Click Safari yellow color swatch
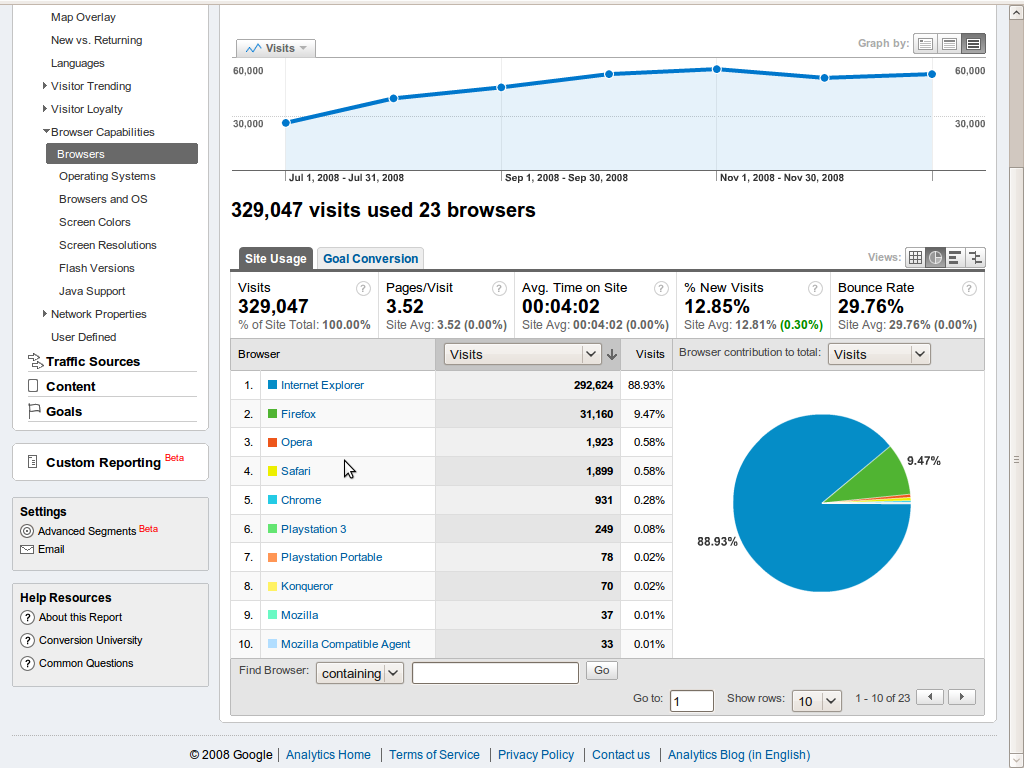The image size is (1024, 768). 272,471
